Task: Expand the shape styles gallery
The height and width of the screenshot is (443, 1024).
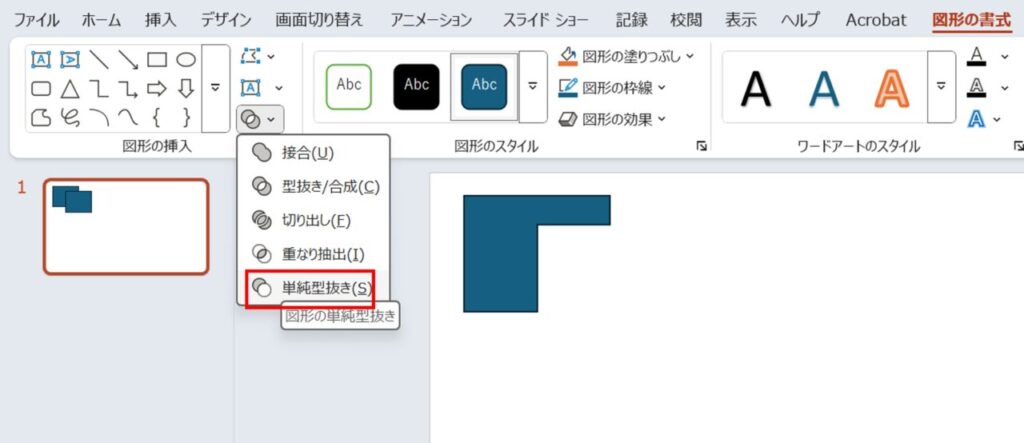Action: [533, 86]
